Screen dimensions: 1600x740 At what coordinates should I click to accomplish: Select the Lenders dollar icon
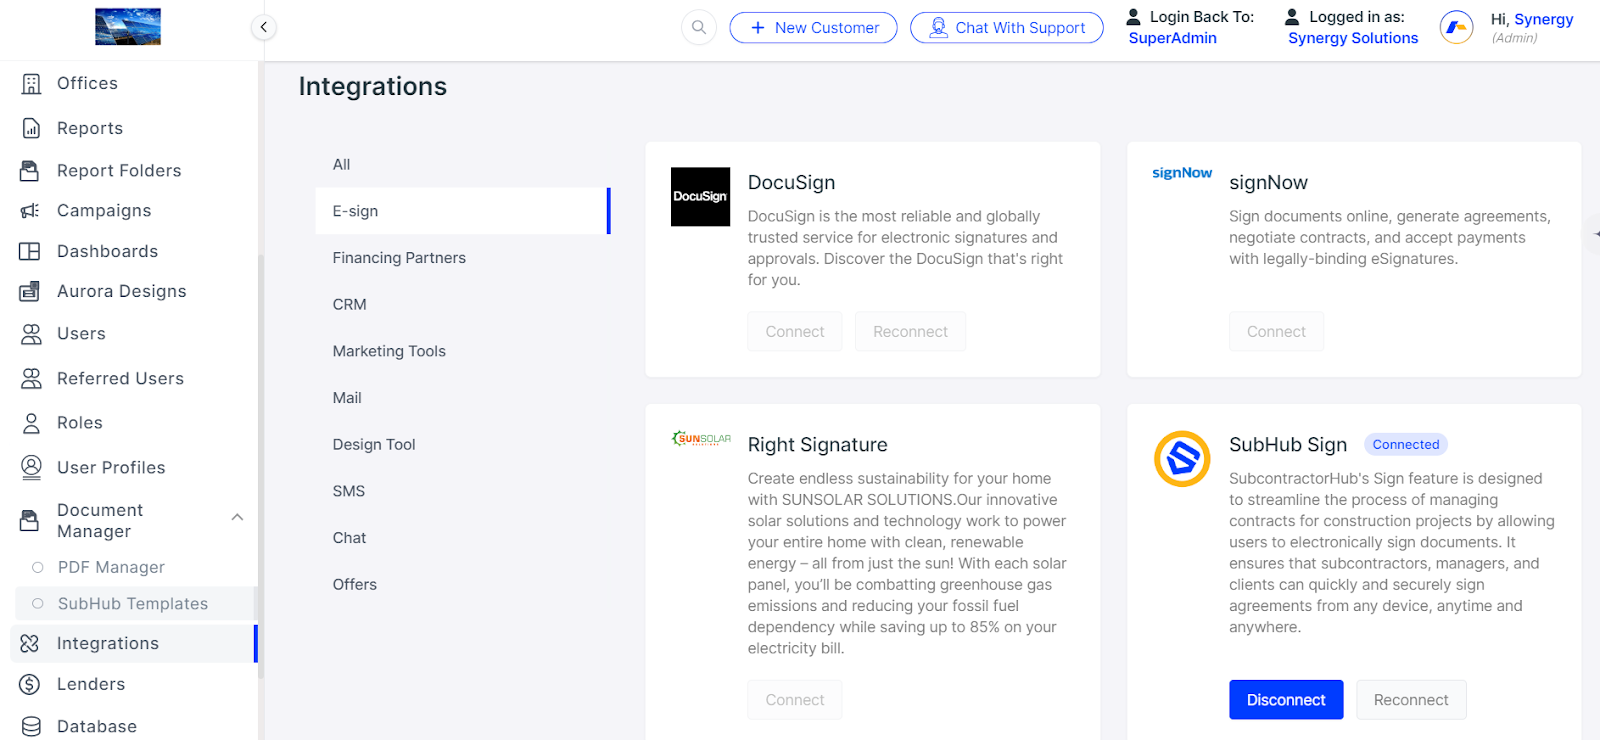point(31,684)
